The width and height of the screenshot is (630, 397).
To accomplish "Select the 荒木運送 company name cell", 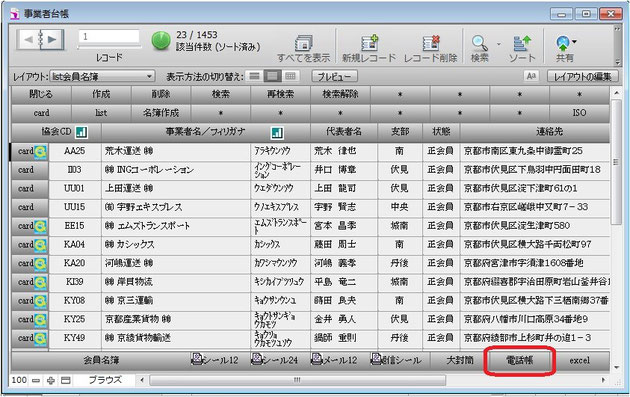I will click(x=176, y=151).
